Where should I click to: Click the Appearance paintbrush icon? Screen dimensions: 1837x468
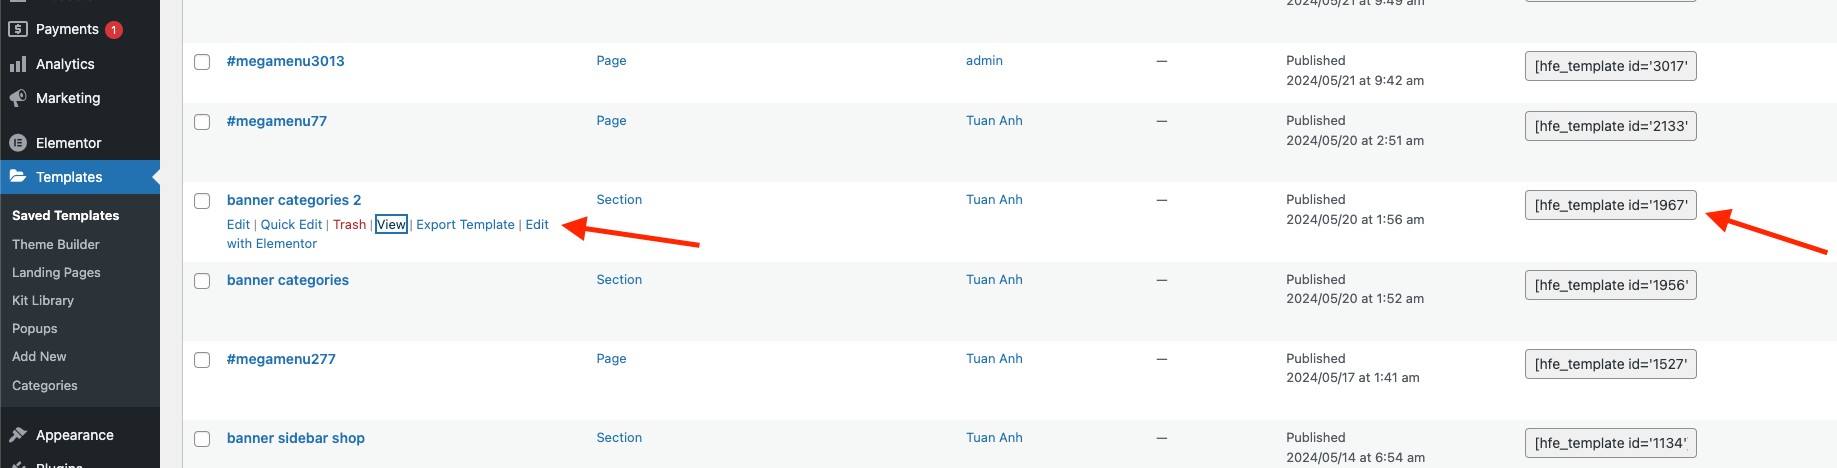18,435
